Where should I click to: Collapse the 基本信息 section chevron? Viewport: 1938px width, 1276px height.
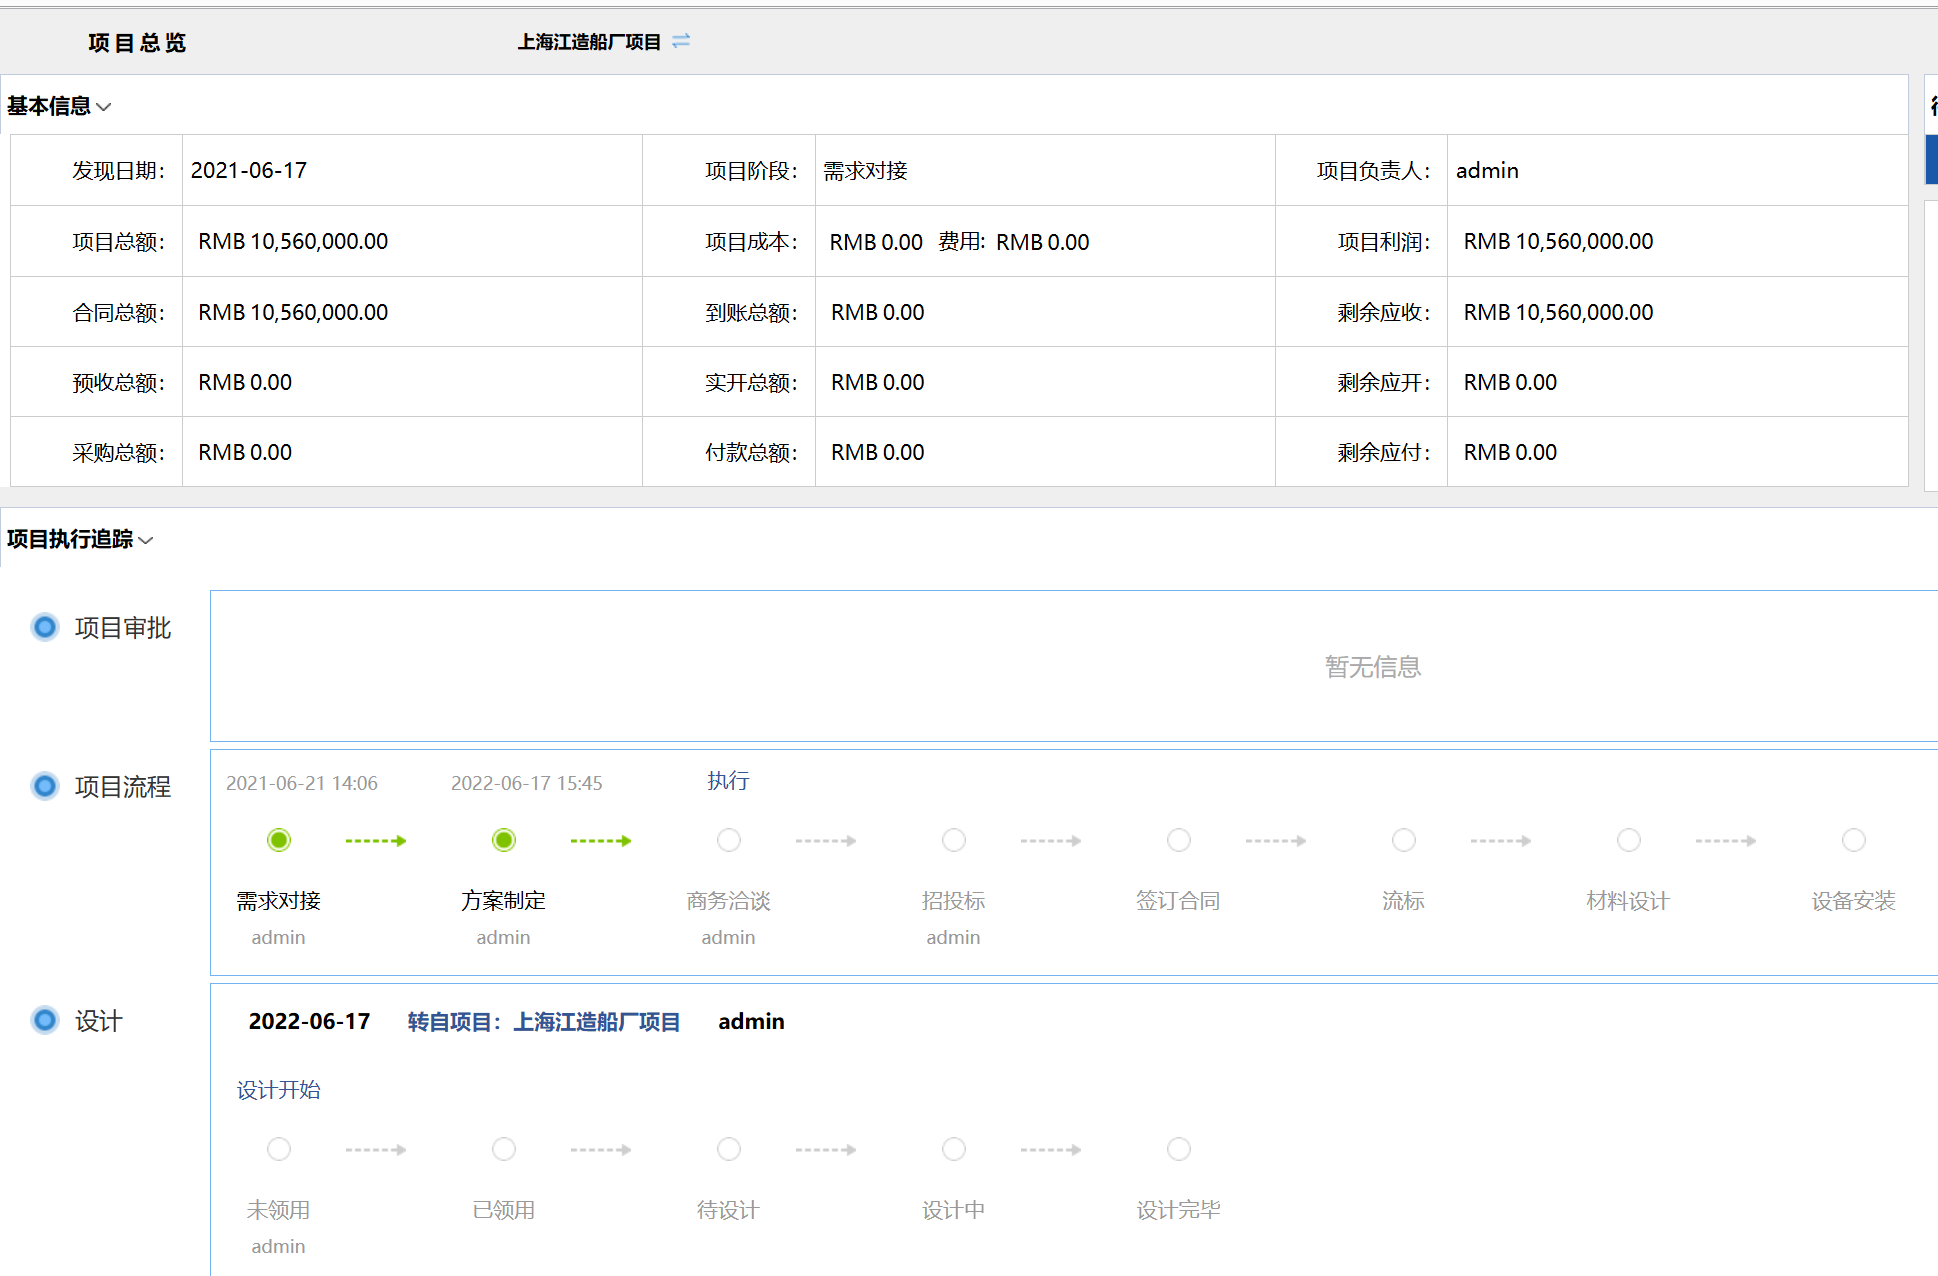tap(104, 107)
